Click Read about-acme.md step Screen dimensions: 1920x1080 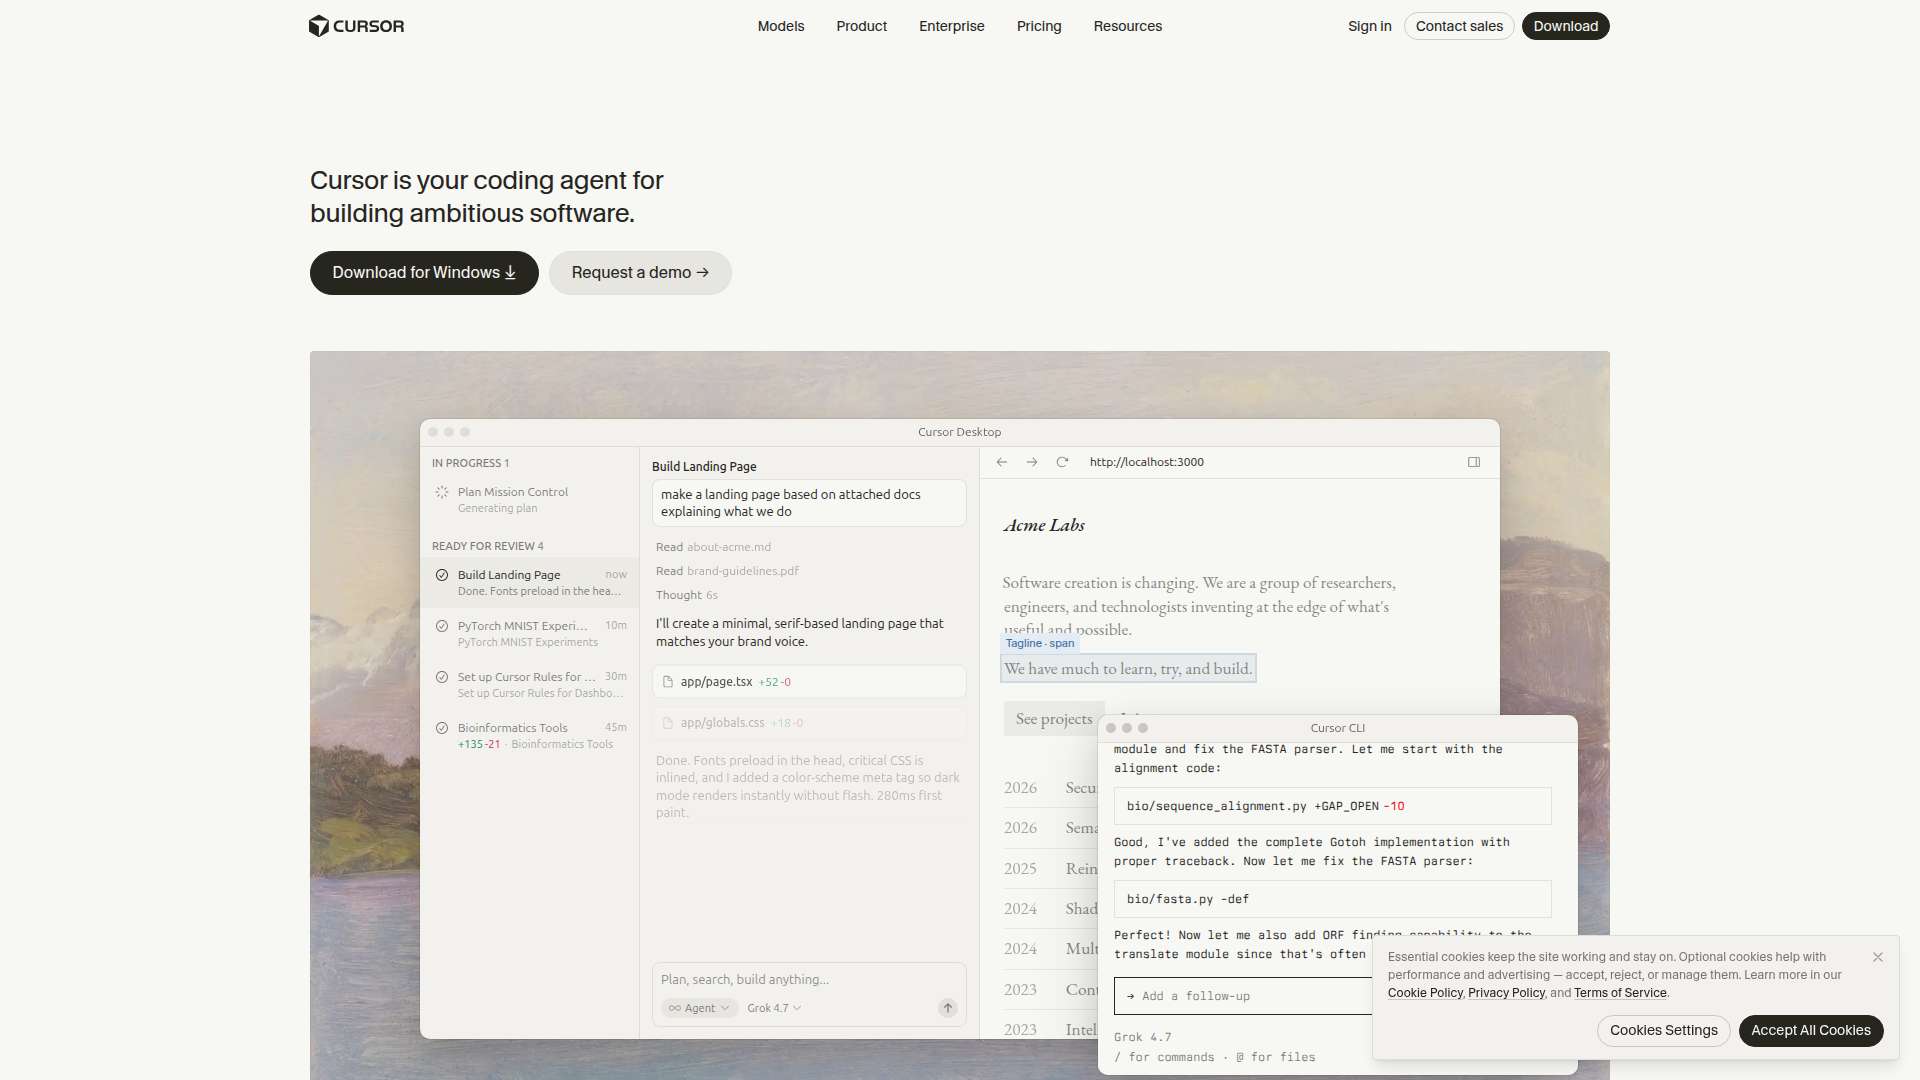click(x=713, y=547)
